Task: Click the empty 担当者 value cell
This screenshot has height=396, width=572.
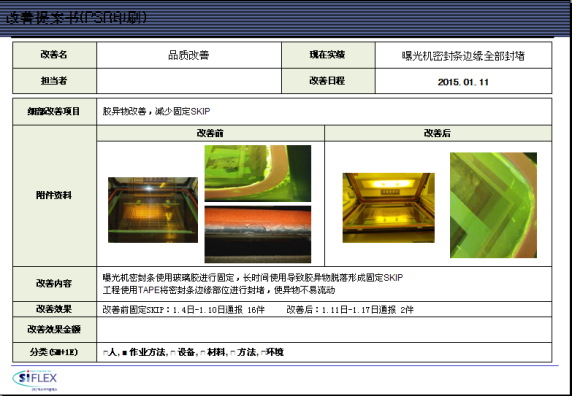Action: (x=189, y=81)
